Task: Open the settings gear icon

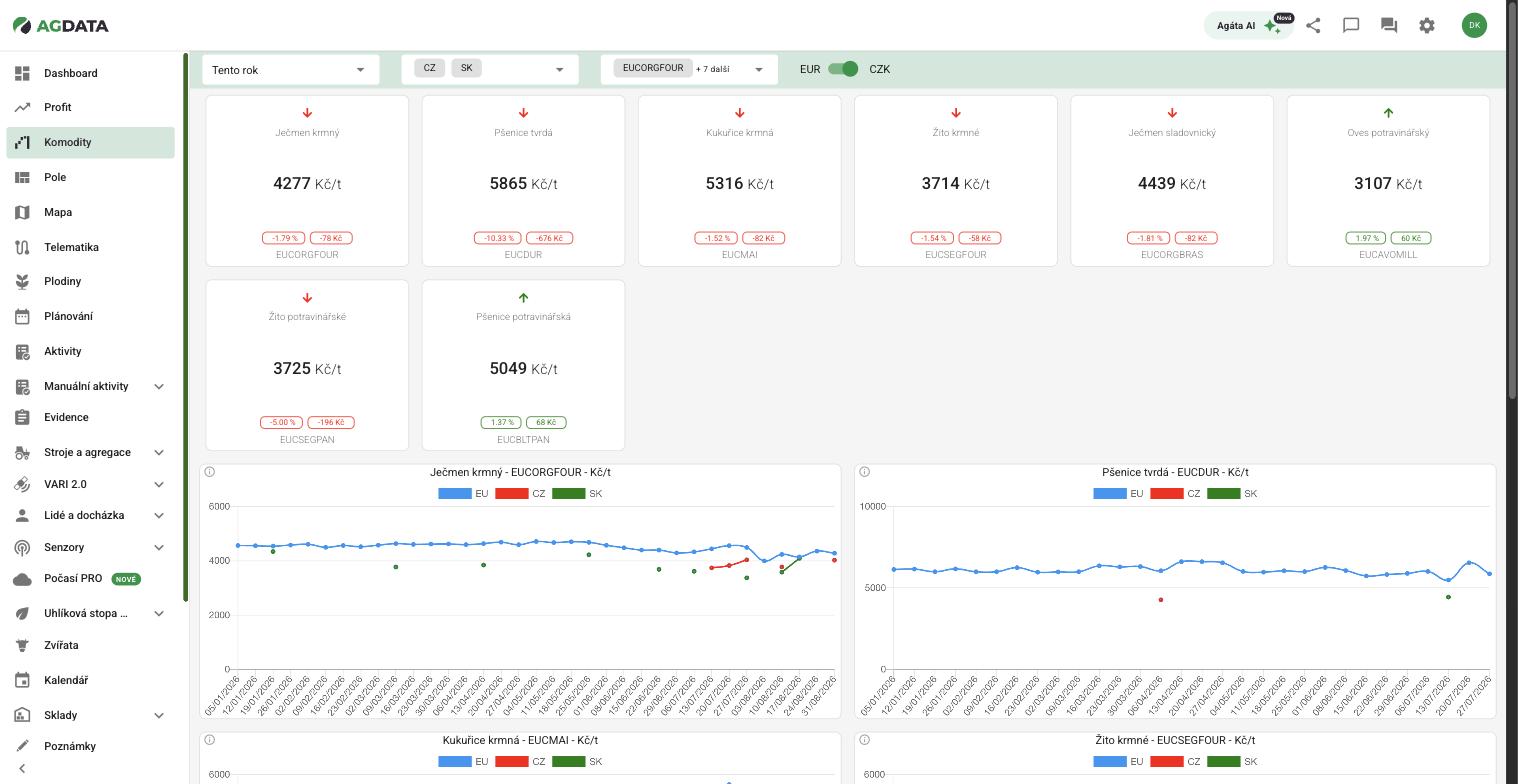Action: coord(1427,26)
